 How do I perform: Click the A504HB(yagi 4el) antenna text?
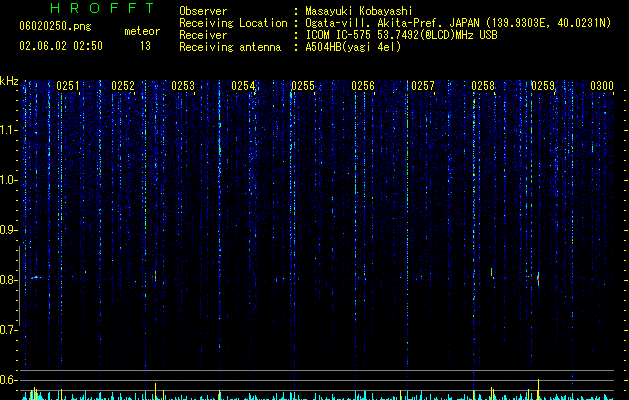353,47
